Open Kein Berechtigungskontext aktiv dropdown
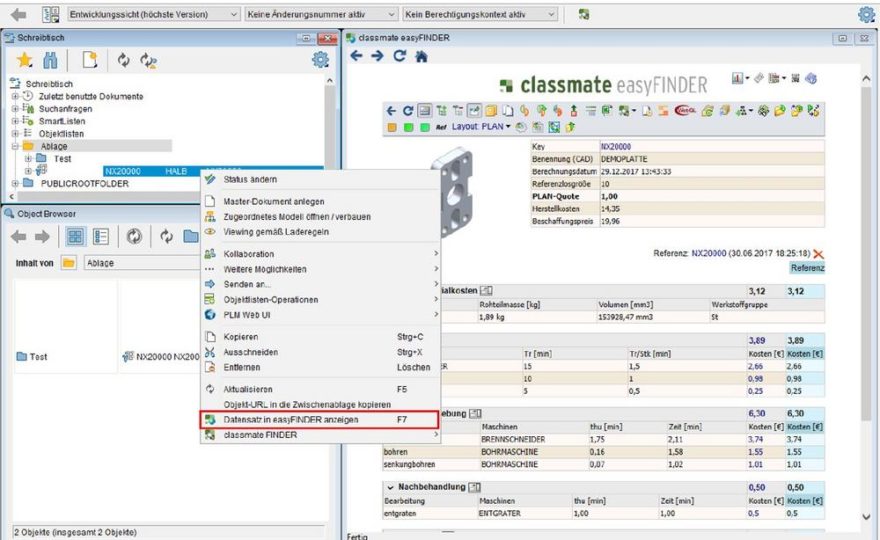The height and width of the screenshot is (540, 880). 480,15
